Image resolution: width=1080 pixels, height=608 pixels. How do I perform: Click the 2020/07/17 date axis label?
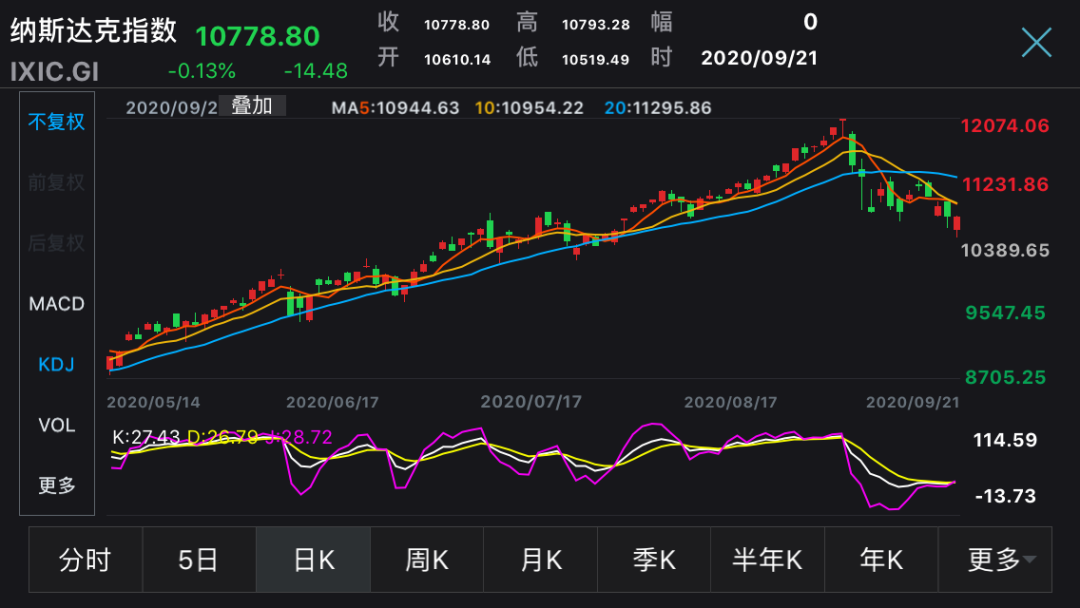[531, 401]
